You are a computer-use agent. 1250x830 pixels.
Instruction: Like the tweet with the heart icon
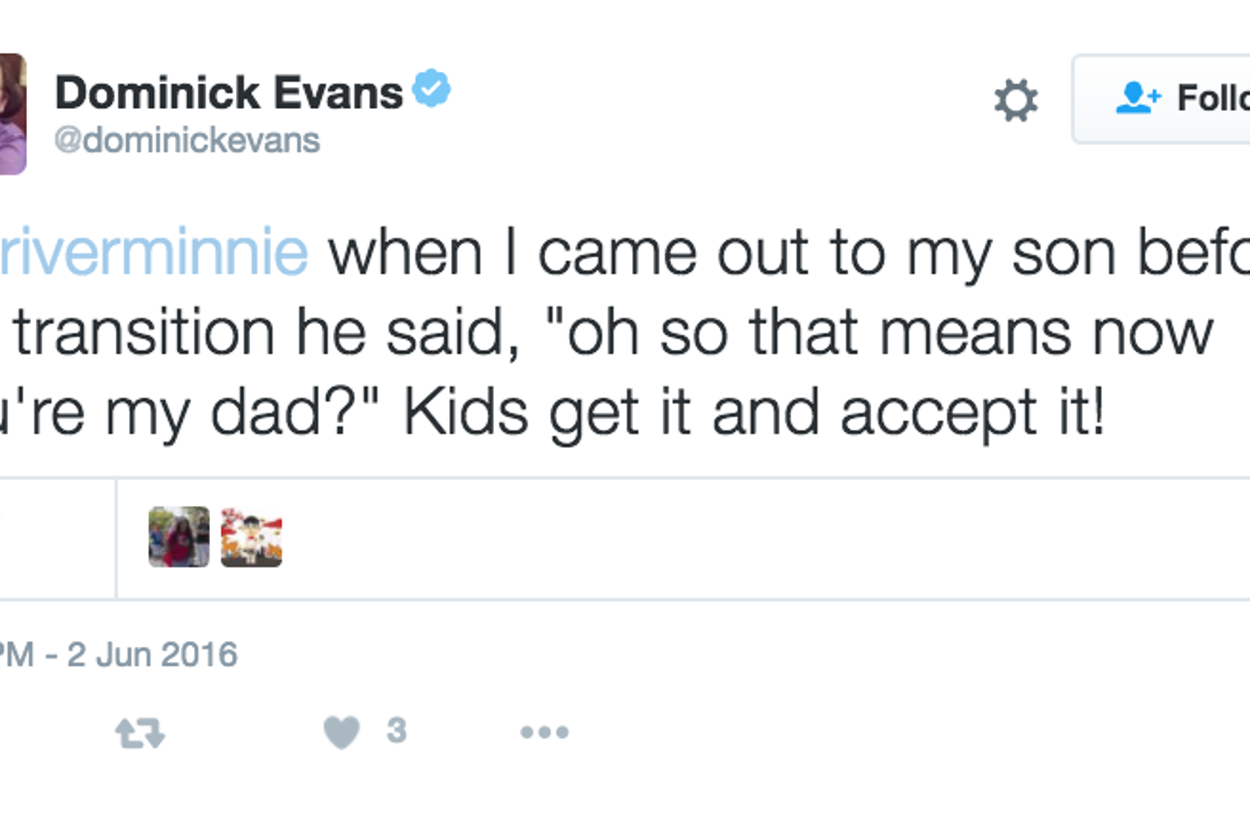[x=341, y=734]
